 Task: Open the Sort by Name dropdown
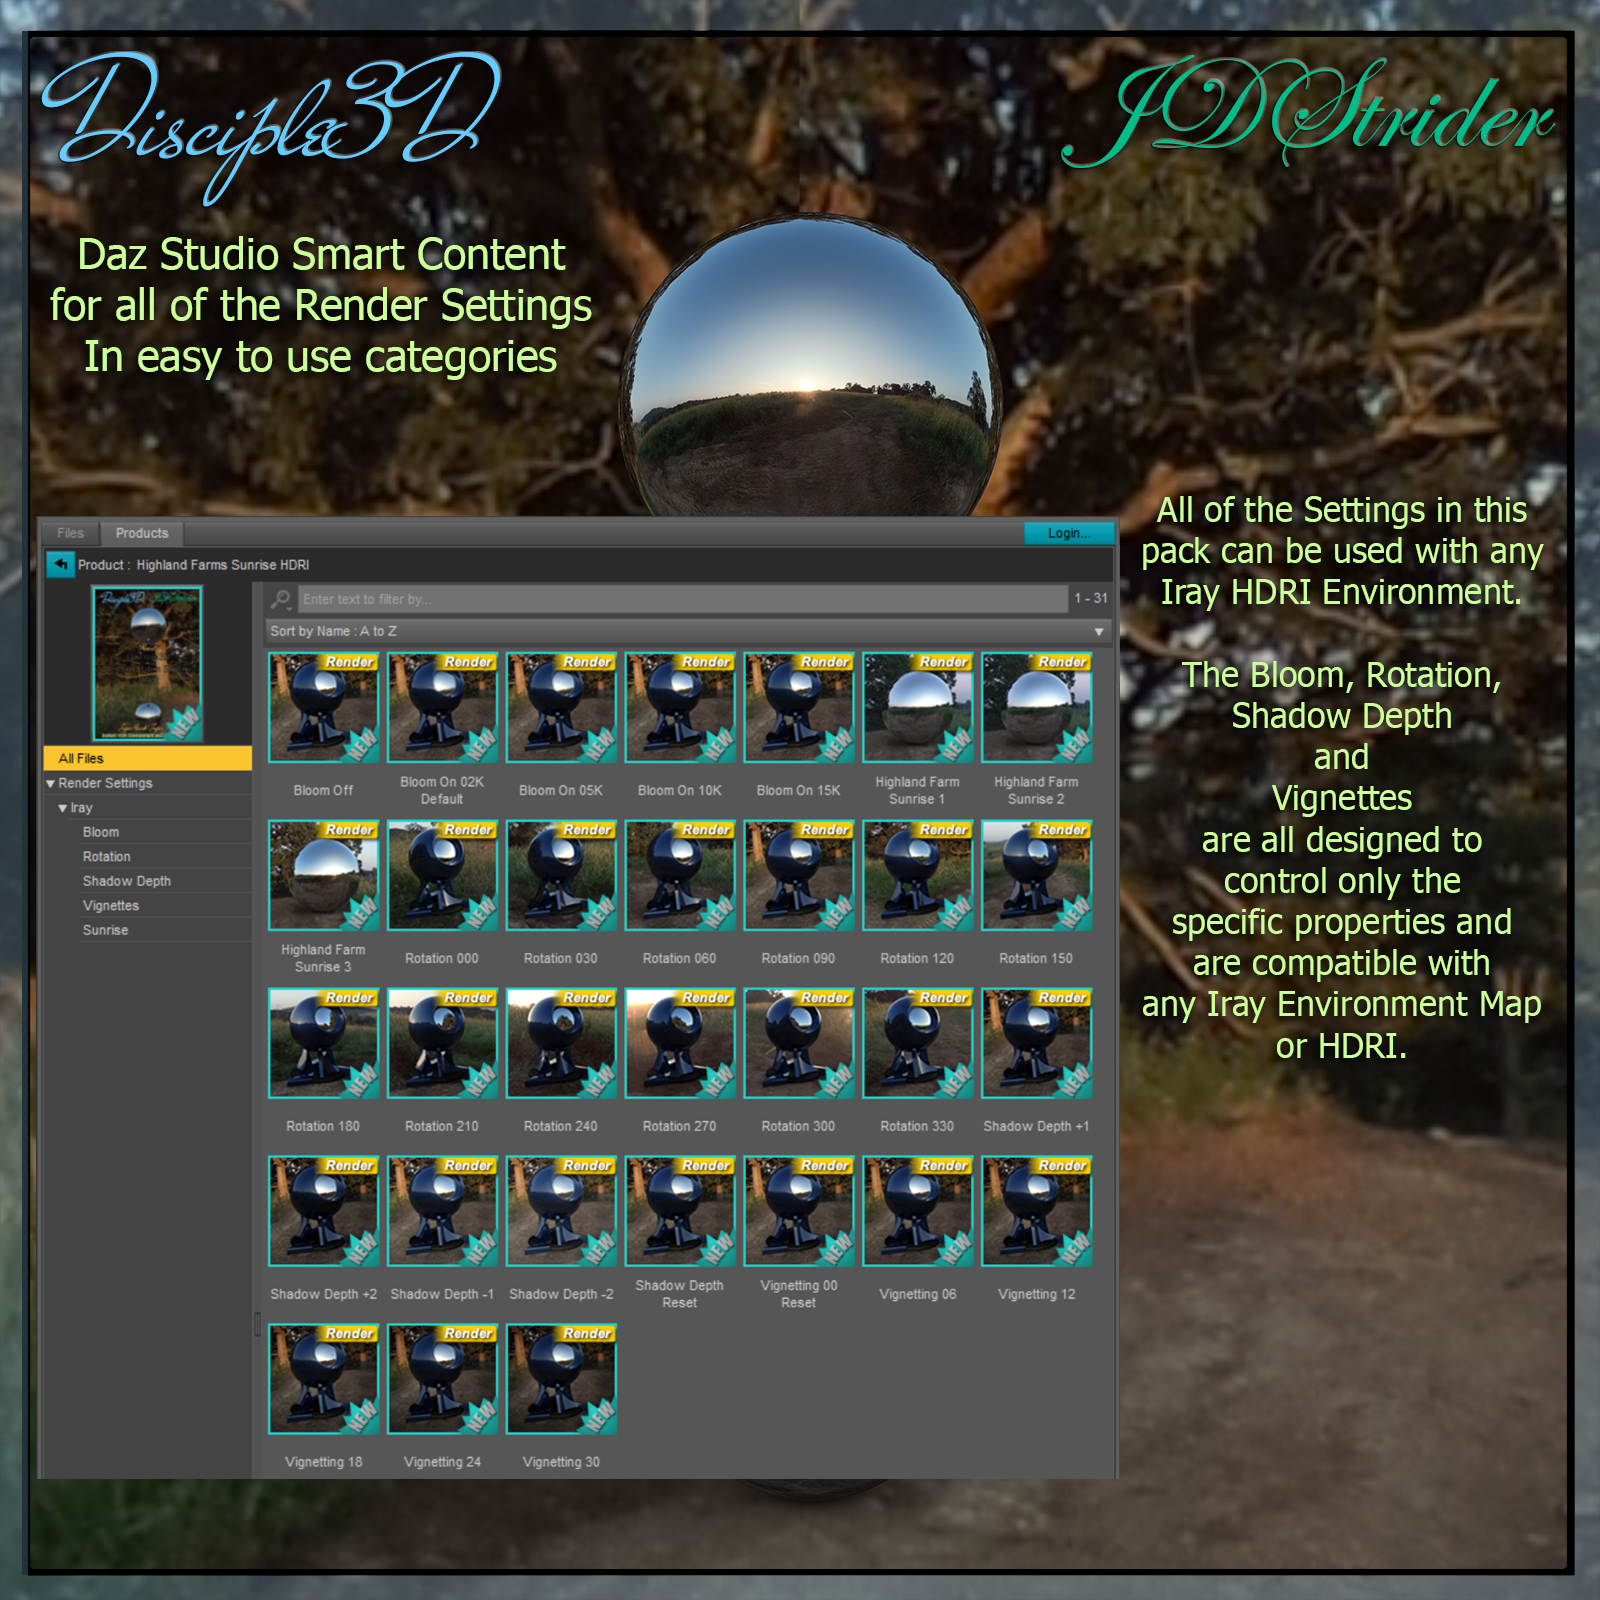(x=688, y=631)
